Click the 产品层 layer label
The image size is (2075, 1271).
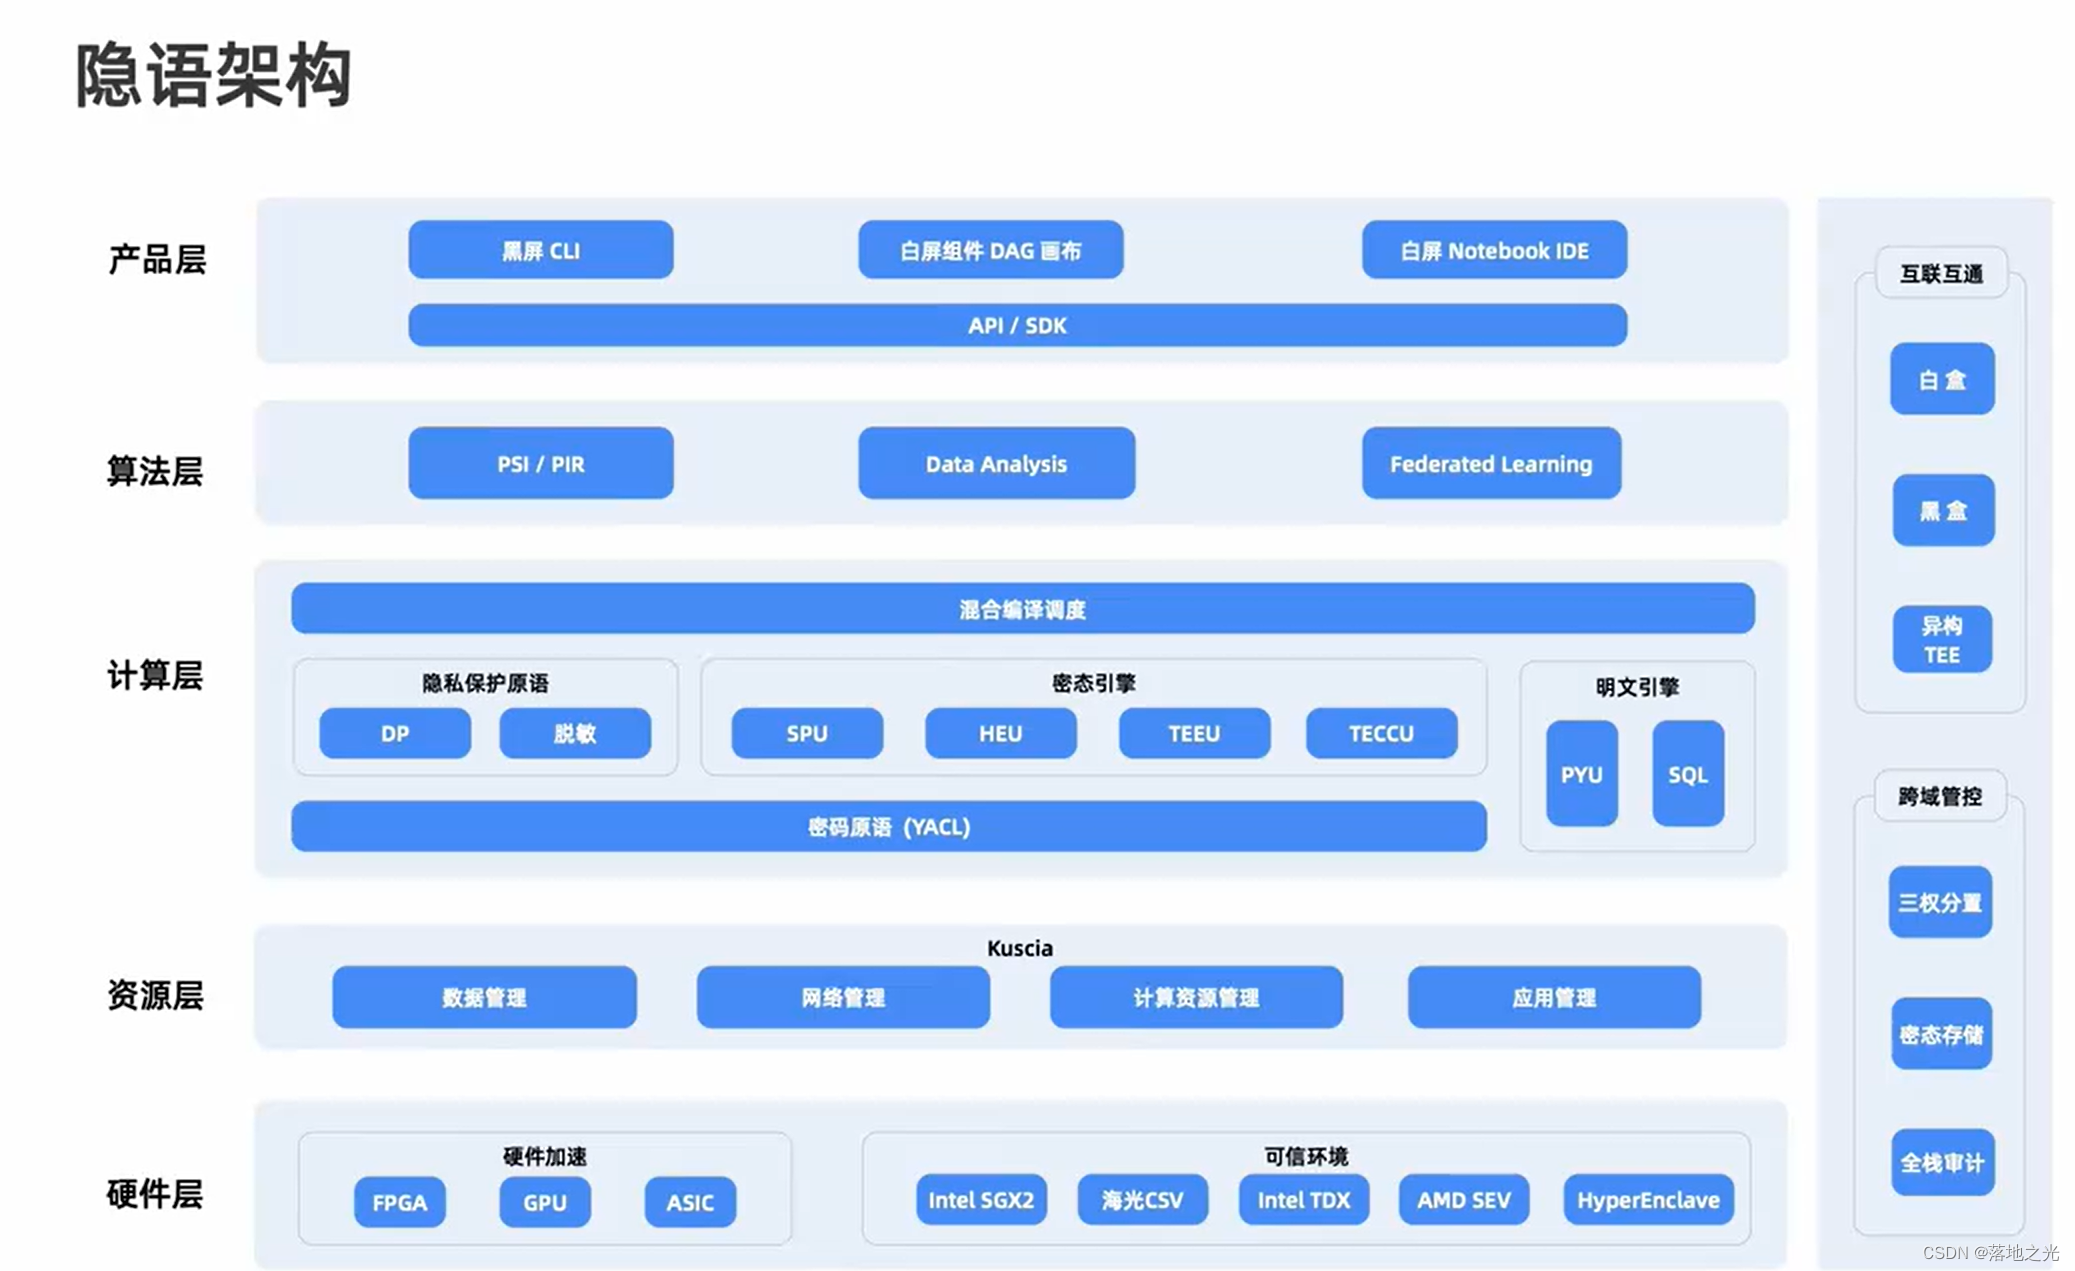157,259
